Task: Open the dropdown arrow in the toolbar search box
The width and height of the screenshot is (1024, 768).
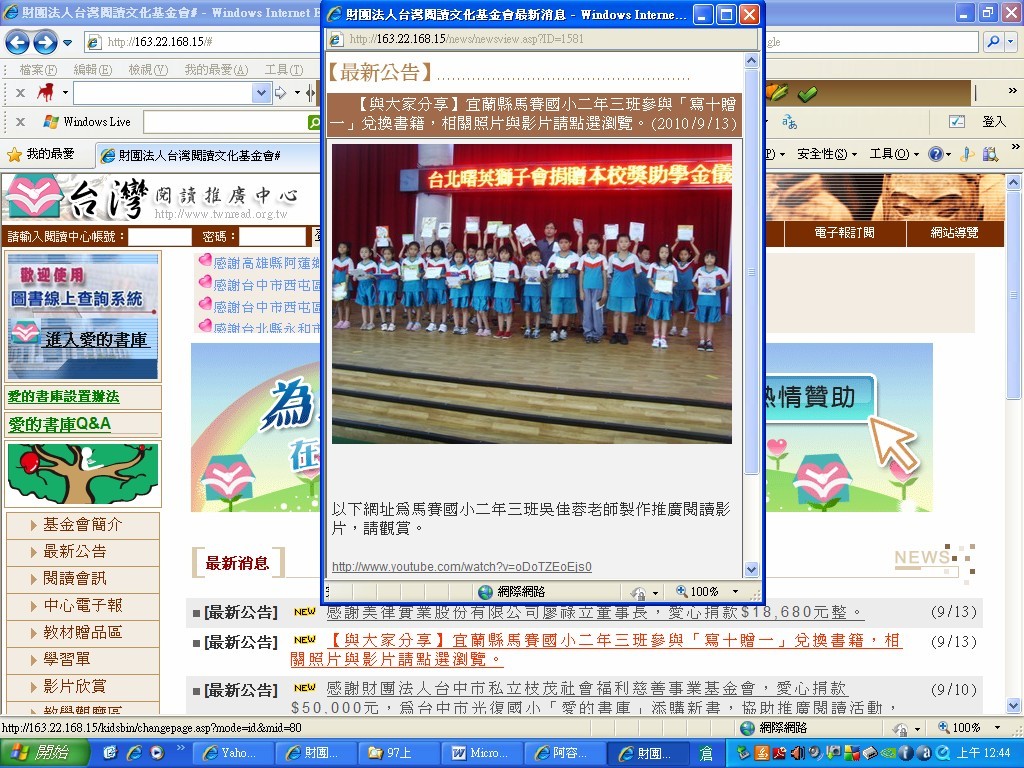Action: coord(261,93)
